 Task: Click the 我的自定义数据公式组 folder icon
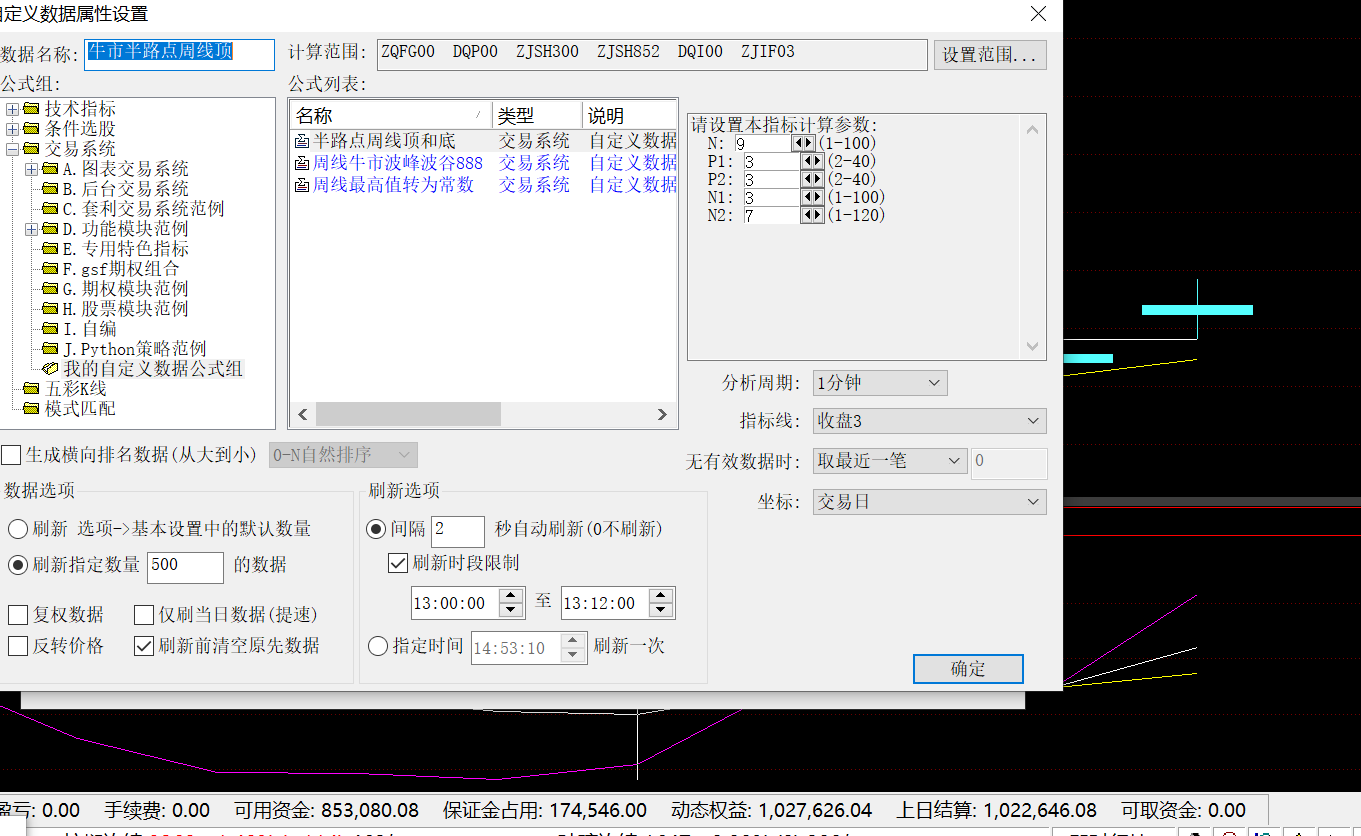pyautogui.click(x=50, y=369)
